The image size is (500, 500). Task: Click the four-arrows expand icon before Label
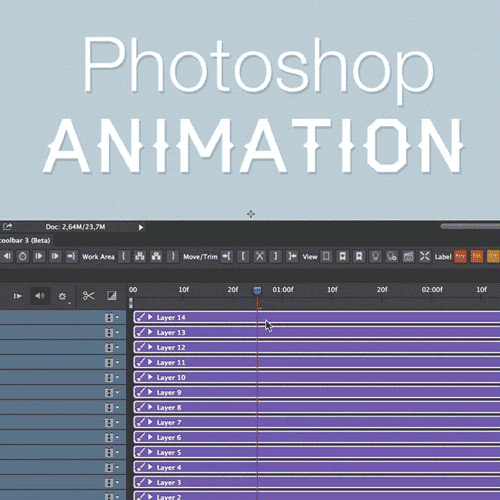424,256
